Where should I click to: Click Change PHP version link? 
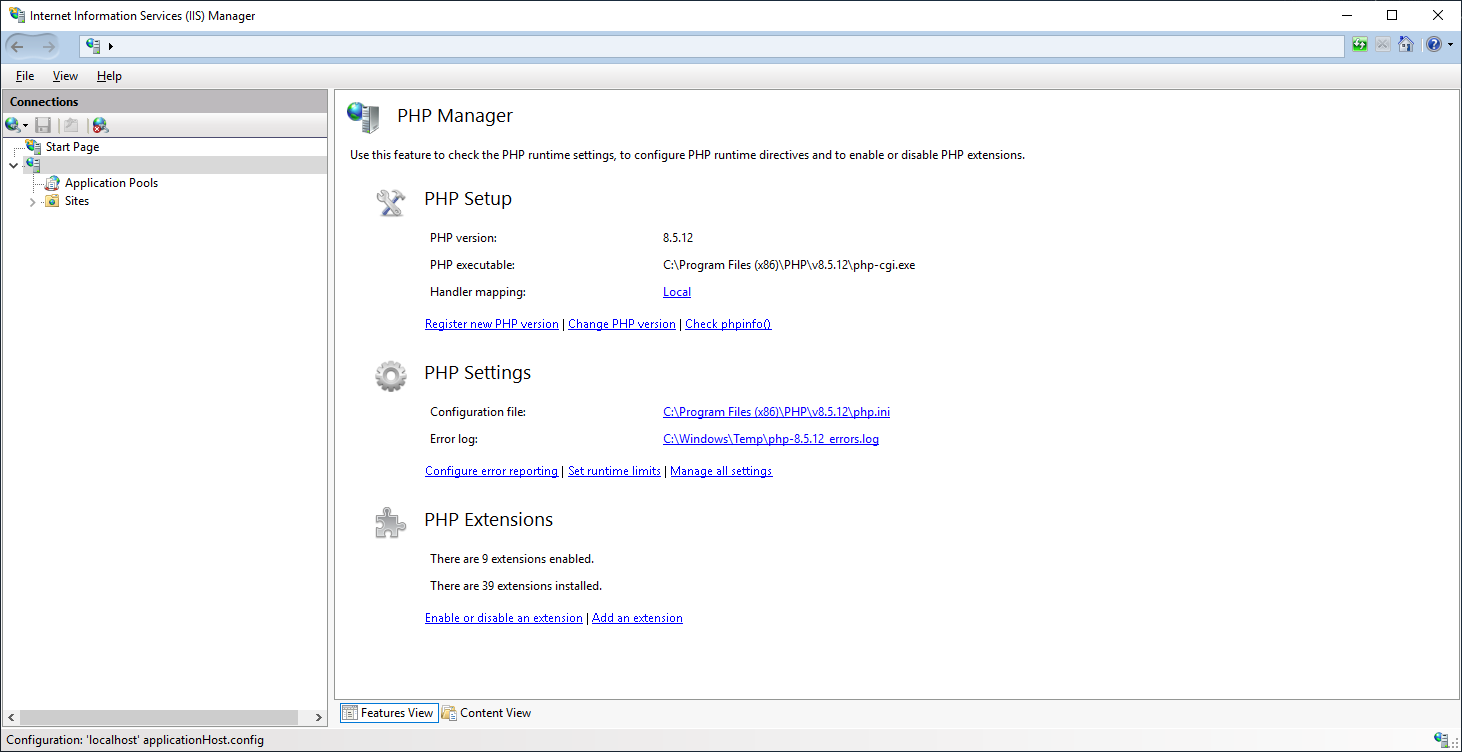[622, 324]
